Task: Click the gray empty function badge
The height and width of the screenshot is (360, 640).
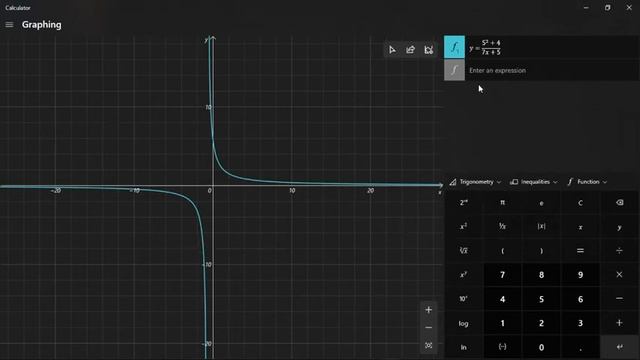Action: tap(454, 70)
